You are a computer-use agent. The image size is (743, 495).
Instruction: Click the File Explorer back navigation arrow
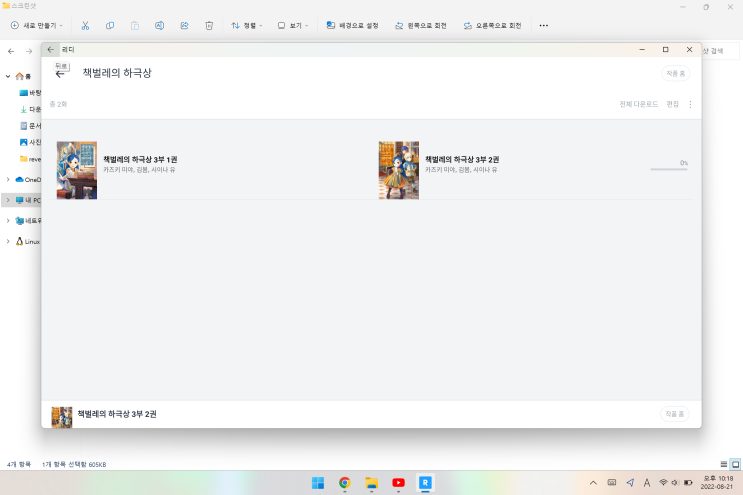(11, 51)
